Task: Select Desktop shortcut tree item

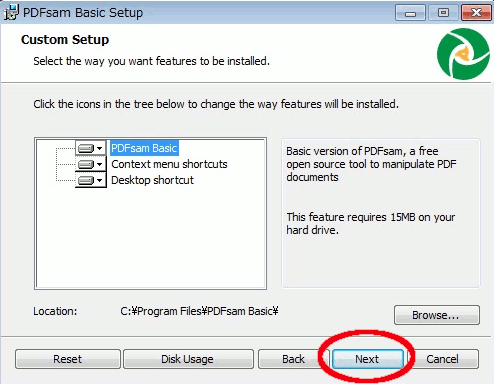Action: click(152, 180)
